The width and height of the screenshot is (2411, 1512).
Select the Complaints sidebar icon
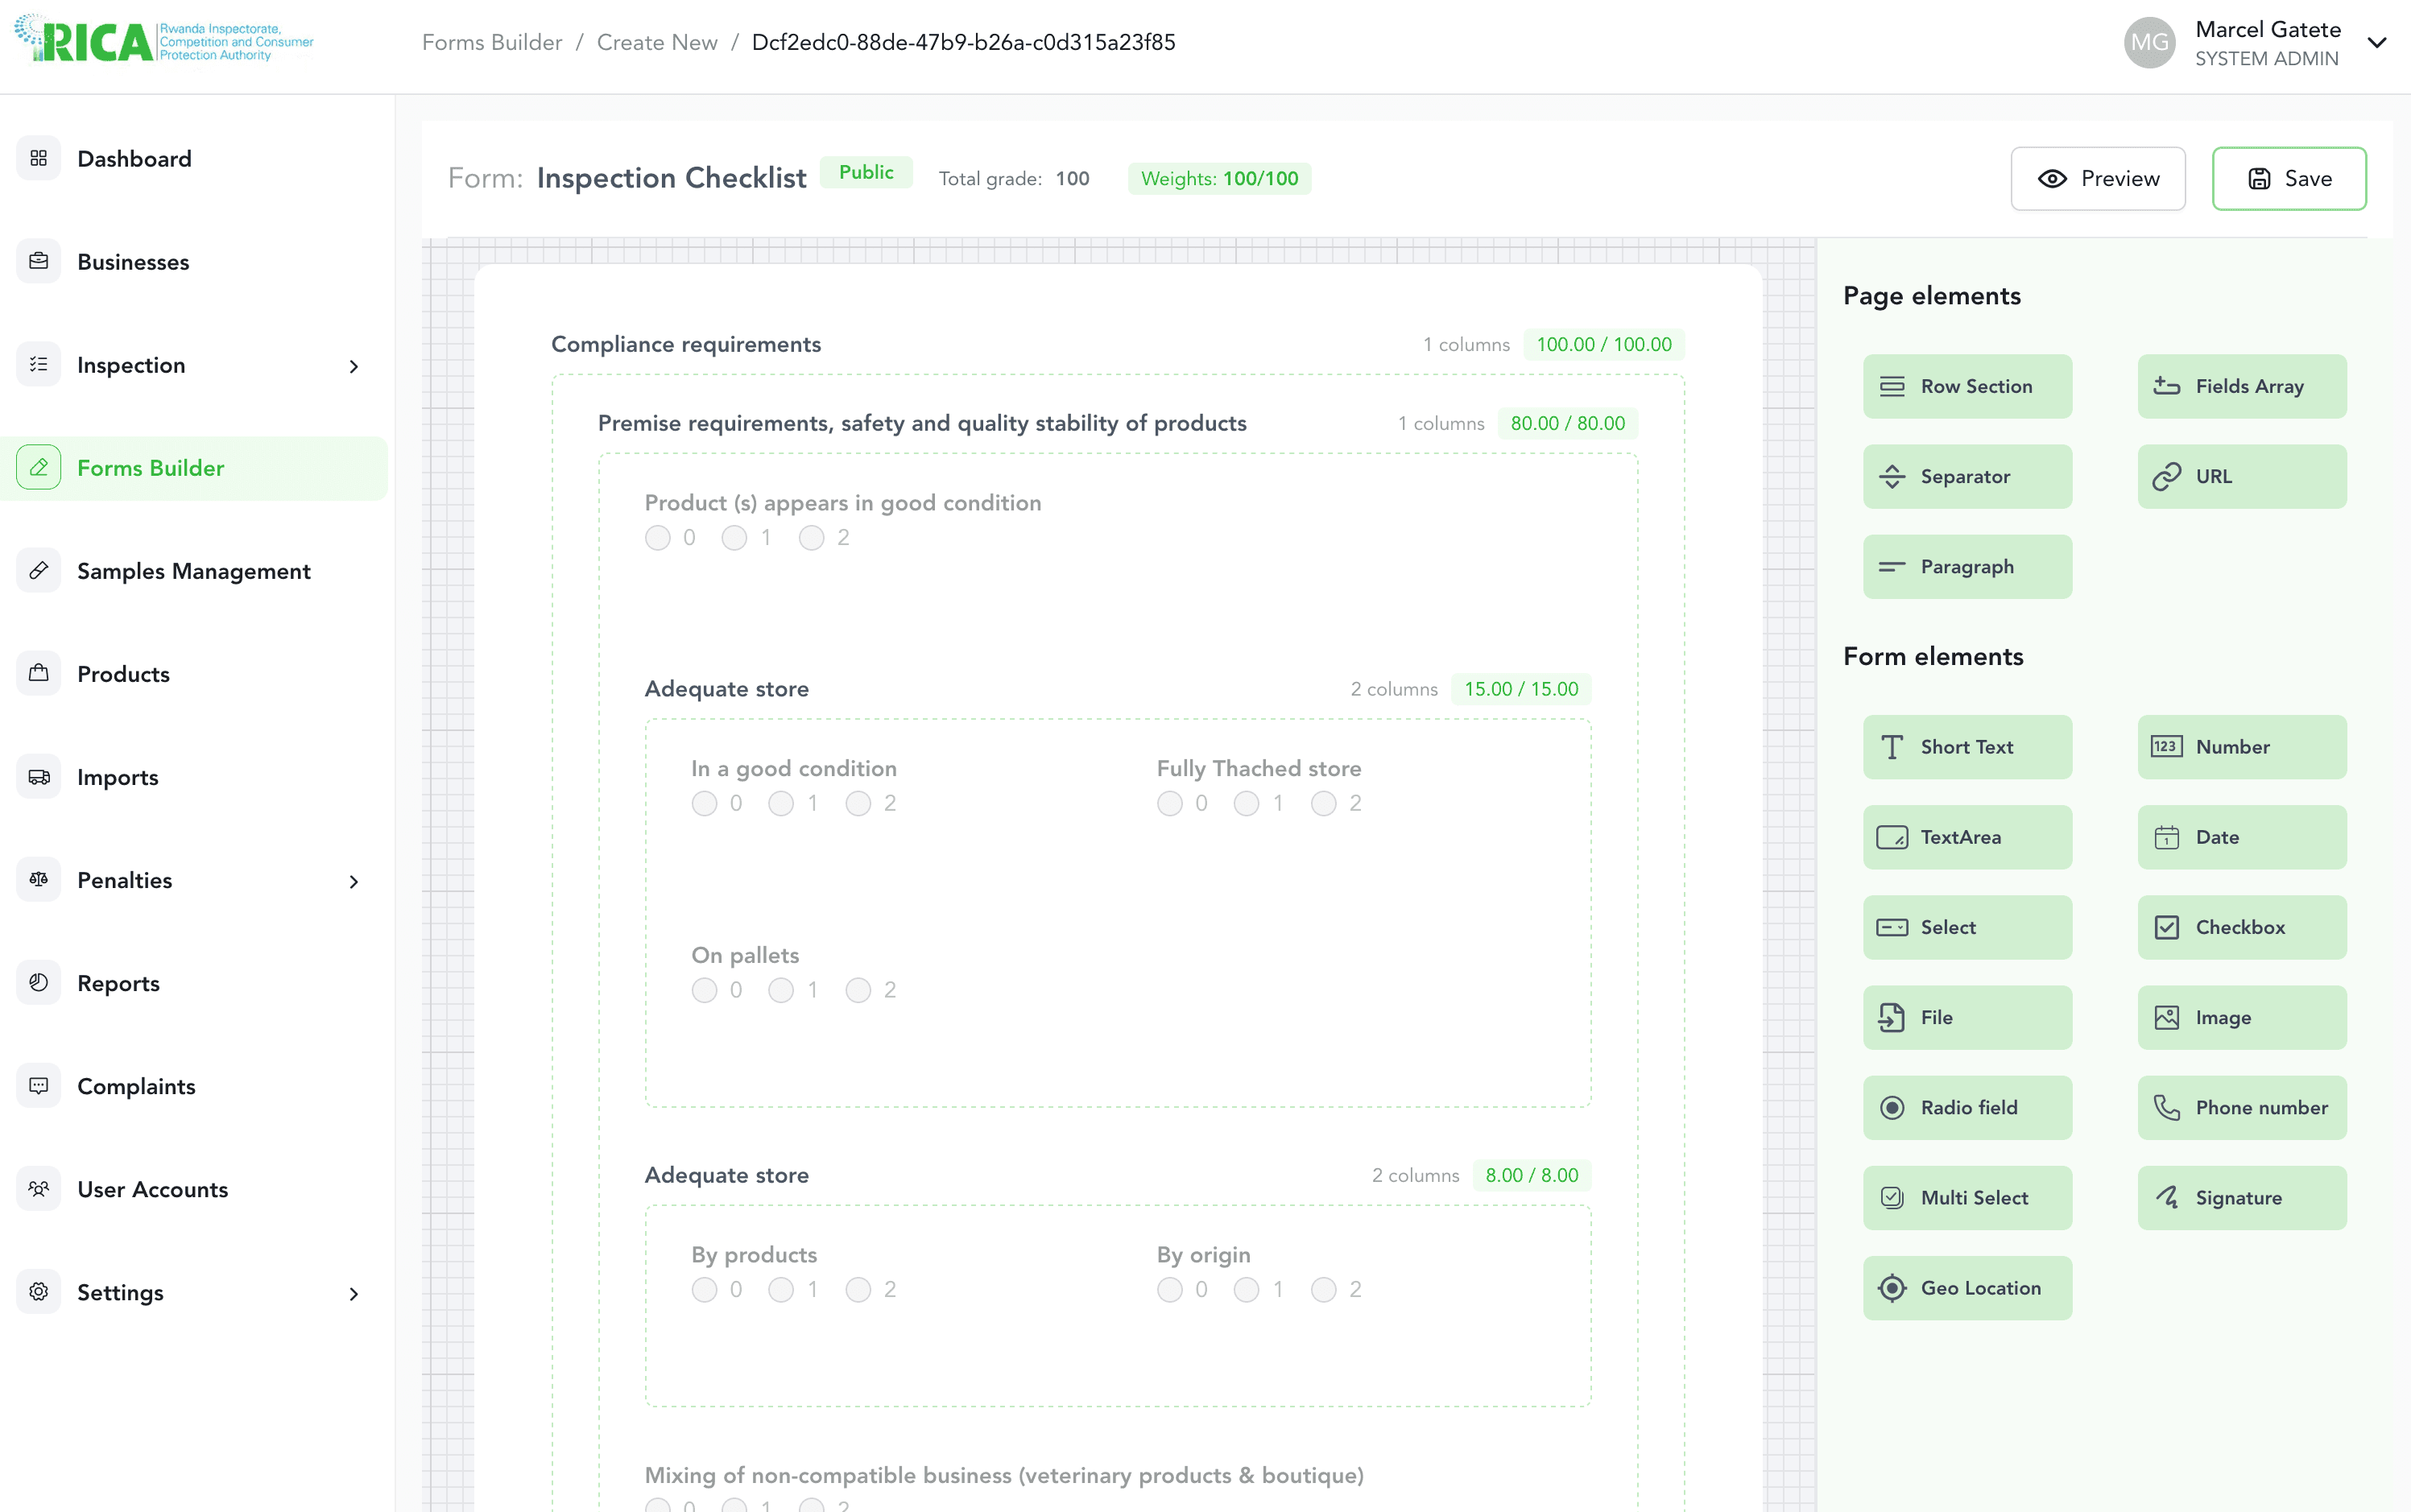(x=39, y=1085)
